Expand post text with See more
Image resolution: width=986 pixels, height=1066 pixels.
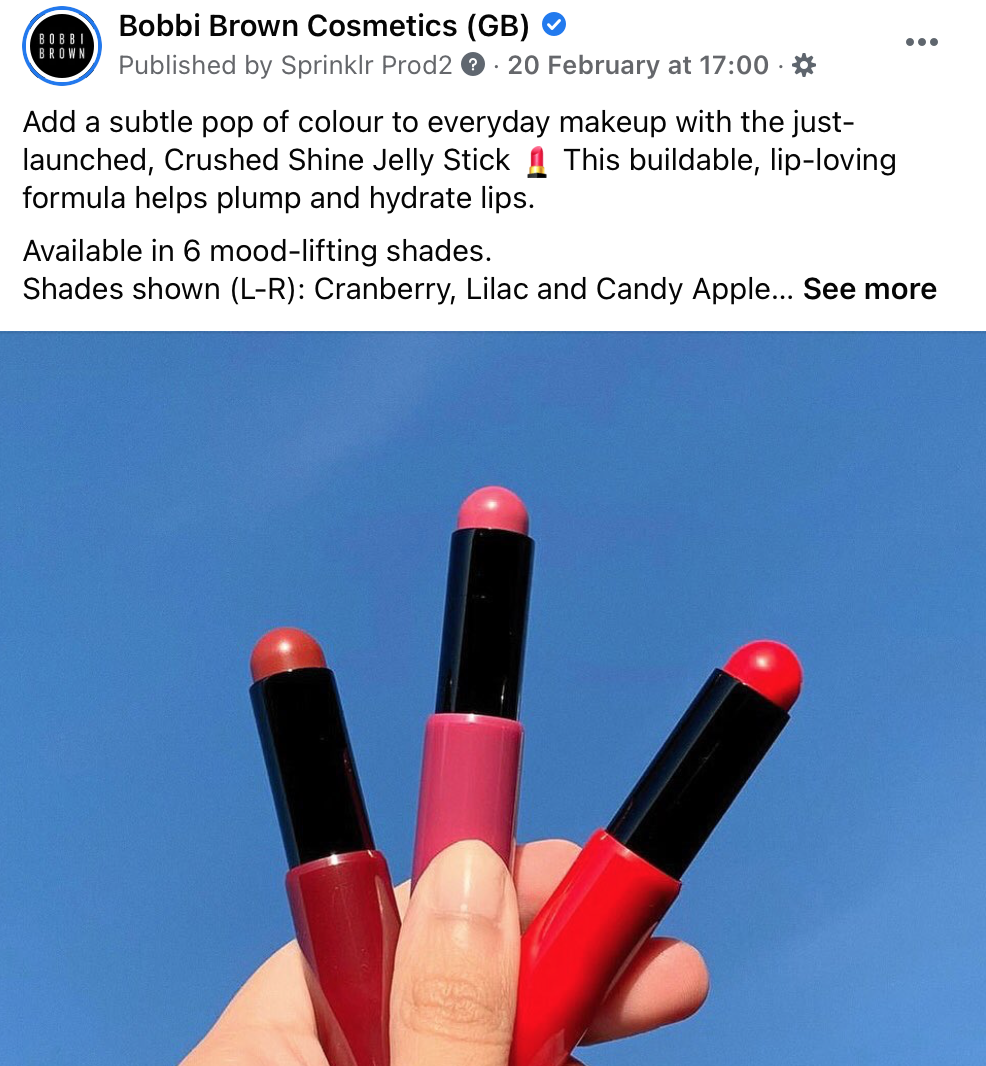pyautogui.click(x=870, y=289)
